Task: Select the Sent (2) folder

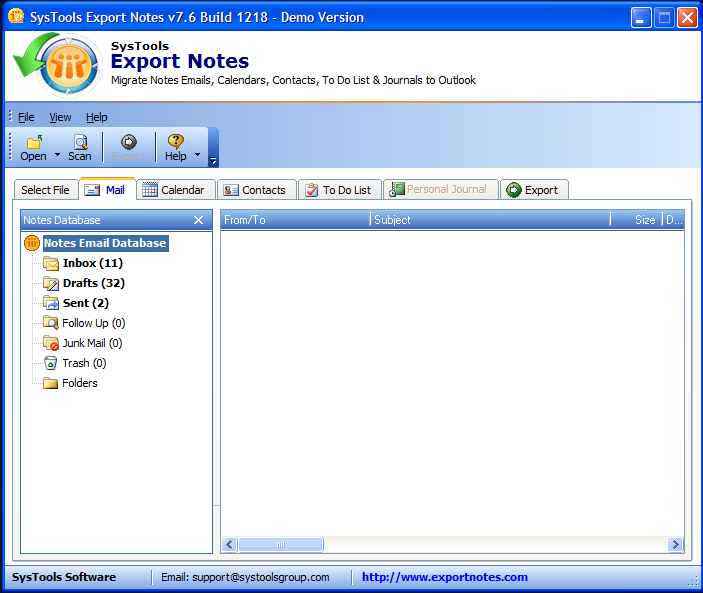Action: click(85, 303)
